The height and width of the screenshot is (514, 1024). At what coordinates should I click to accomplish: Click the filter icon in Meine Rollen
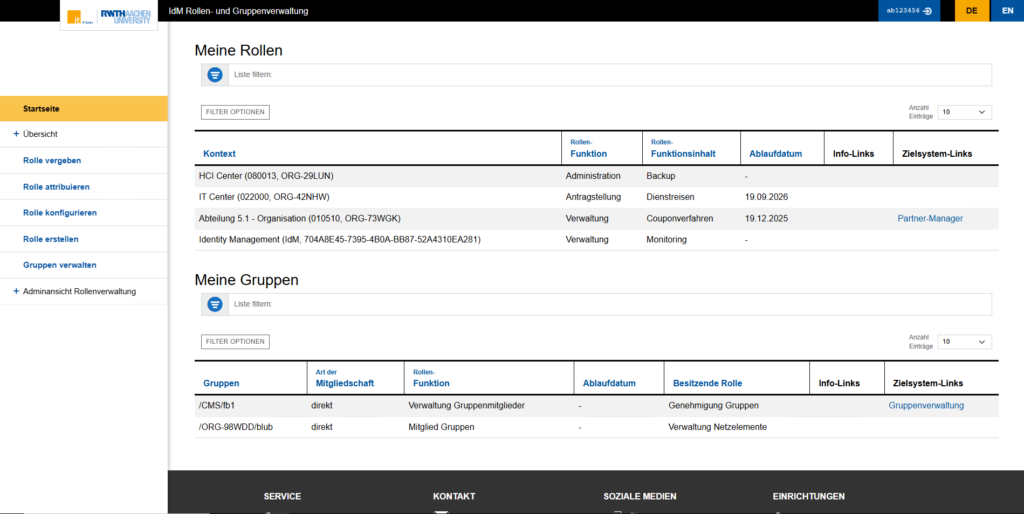[x=215, y=75]
